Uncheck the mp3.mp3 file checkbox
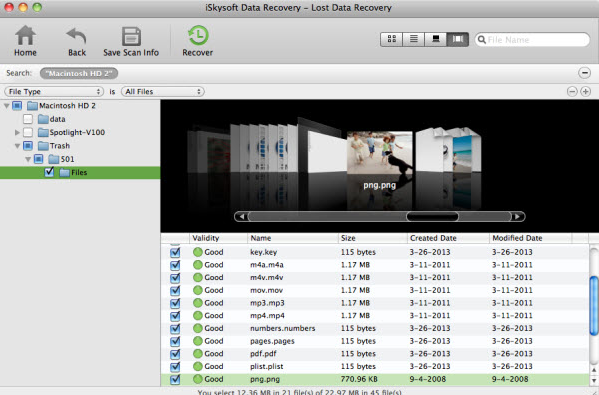Screen dimensions: 599x395 tap(175, 303)
